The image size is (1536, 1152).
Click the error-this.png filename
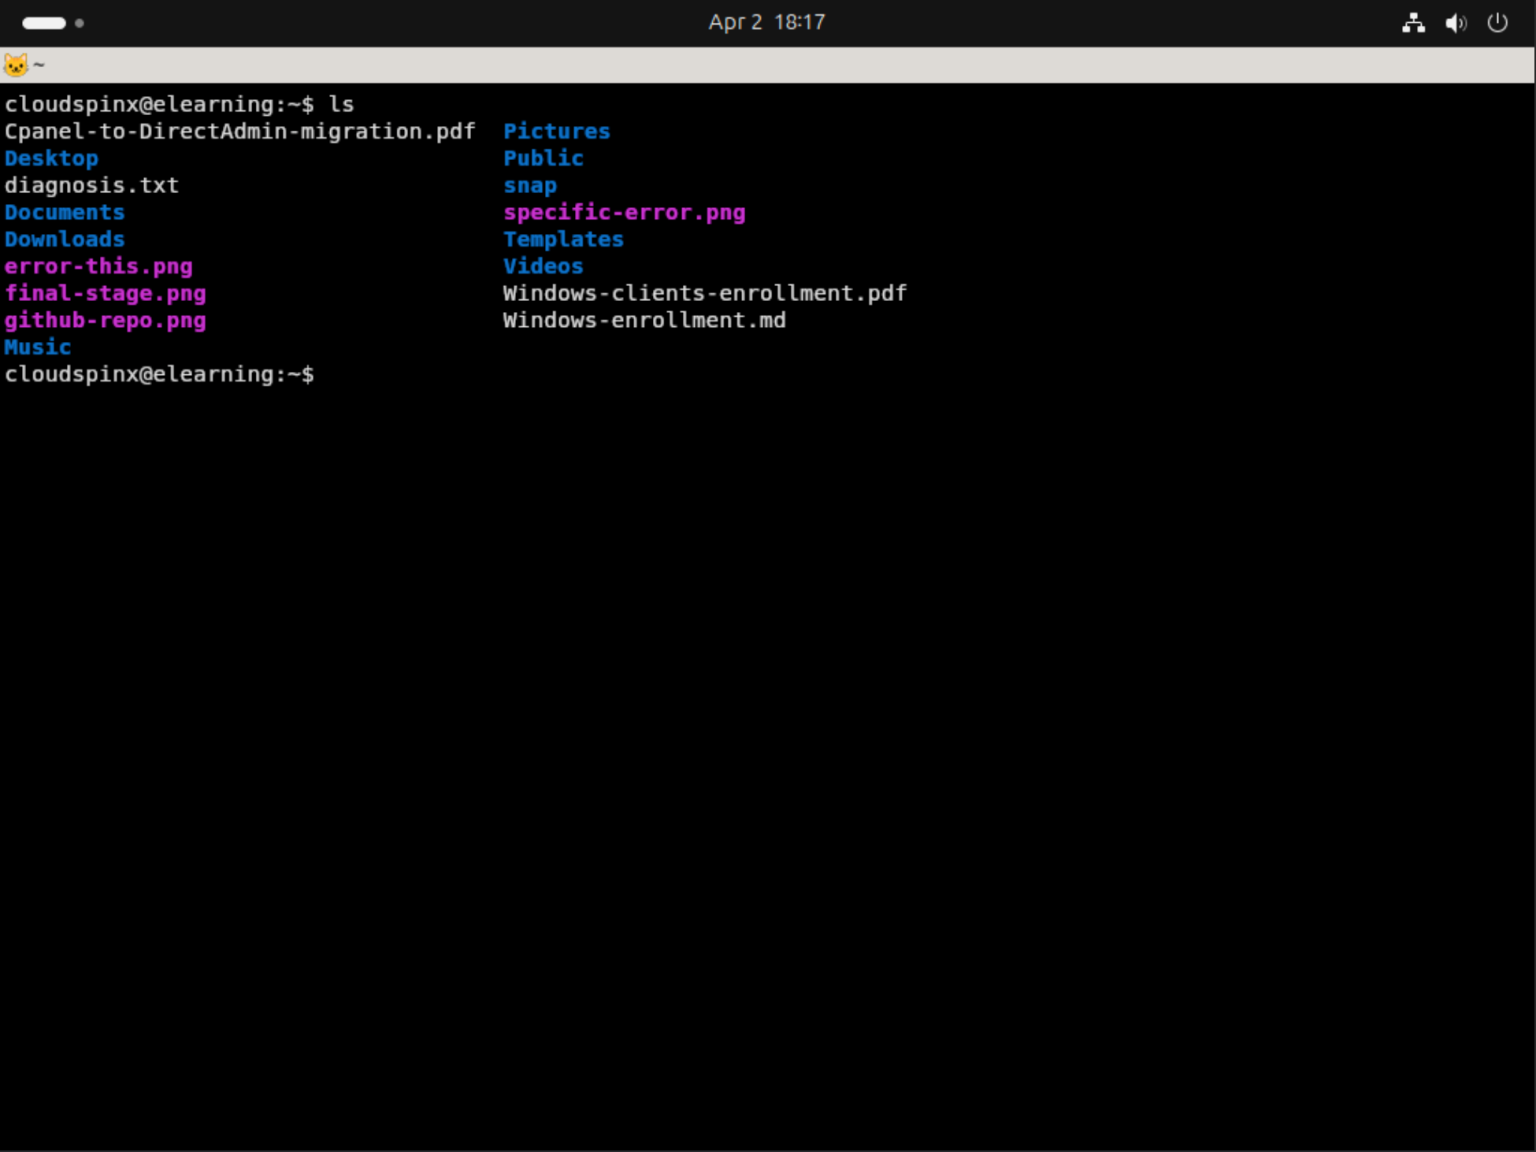[x=99, y=266]
